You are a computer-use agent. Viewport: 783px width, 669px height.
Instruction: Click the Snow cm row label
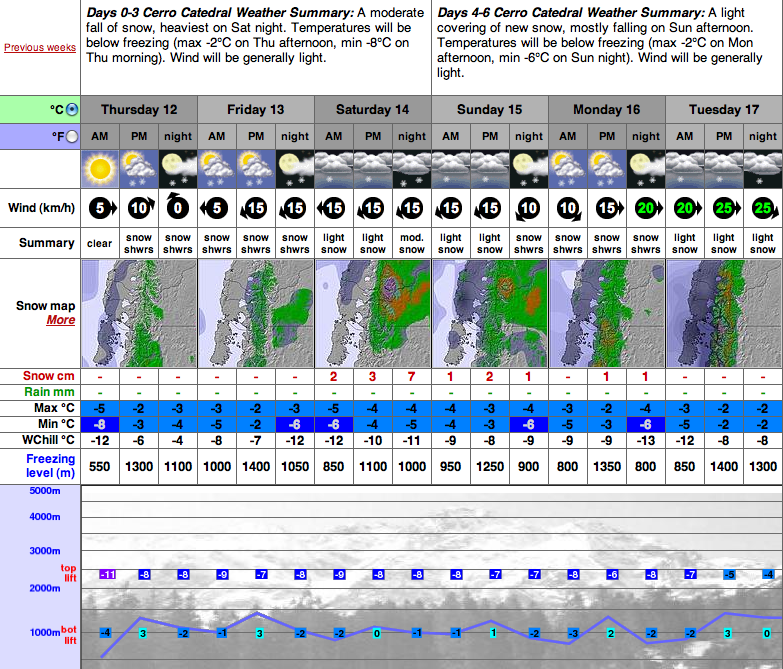click(x=48, y=376)
